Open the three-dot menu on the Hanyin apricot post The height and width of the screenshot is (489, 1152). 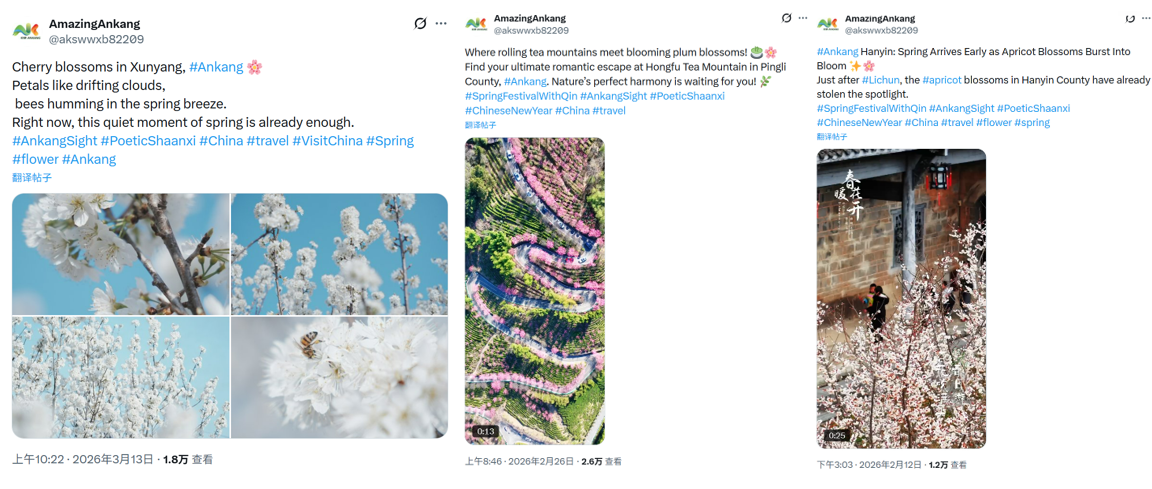1146,19
